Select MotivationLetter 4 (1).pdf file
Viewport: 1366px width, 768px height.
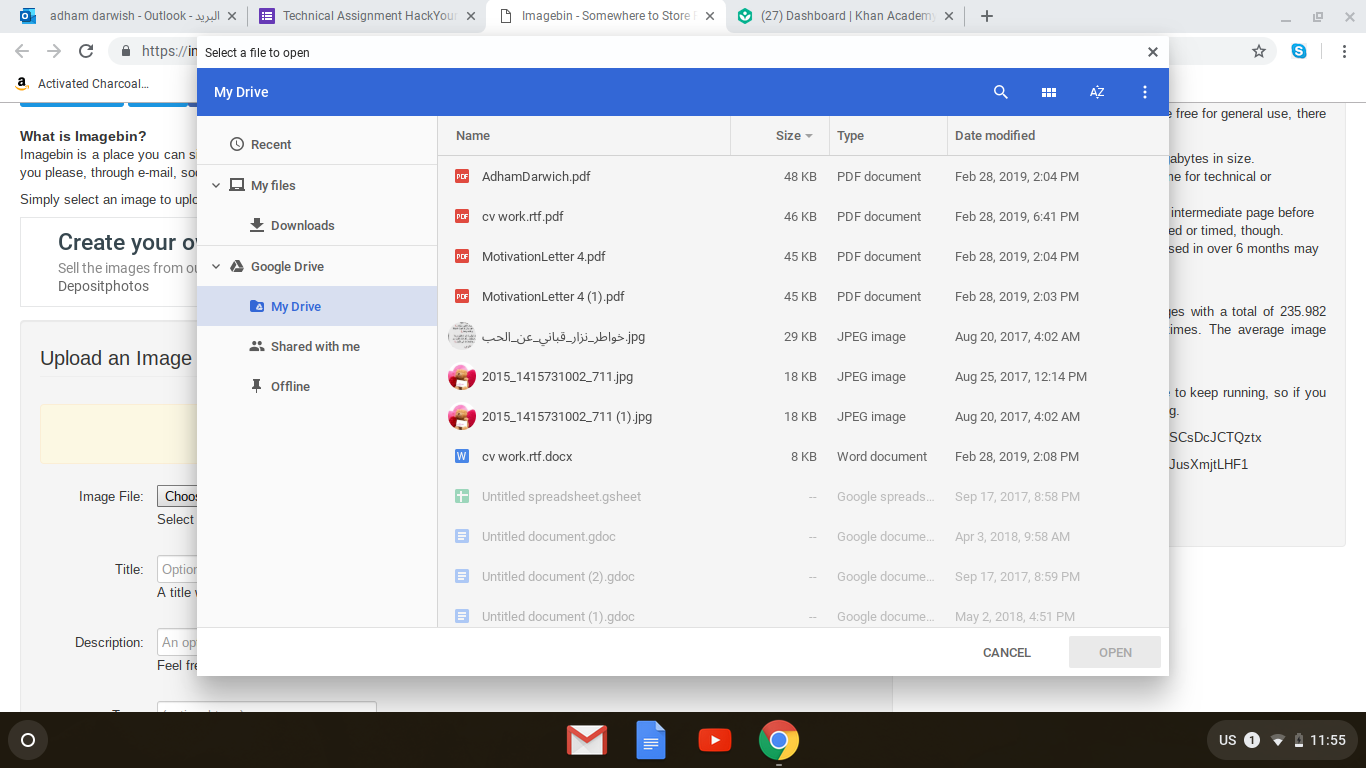(803, 296)
